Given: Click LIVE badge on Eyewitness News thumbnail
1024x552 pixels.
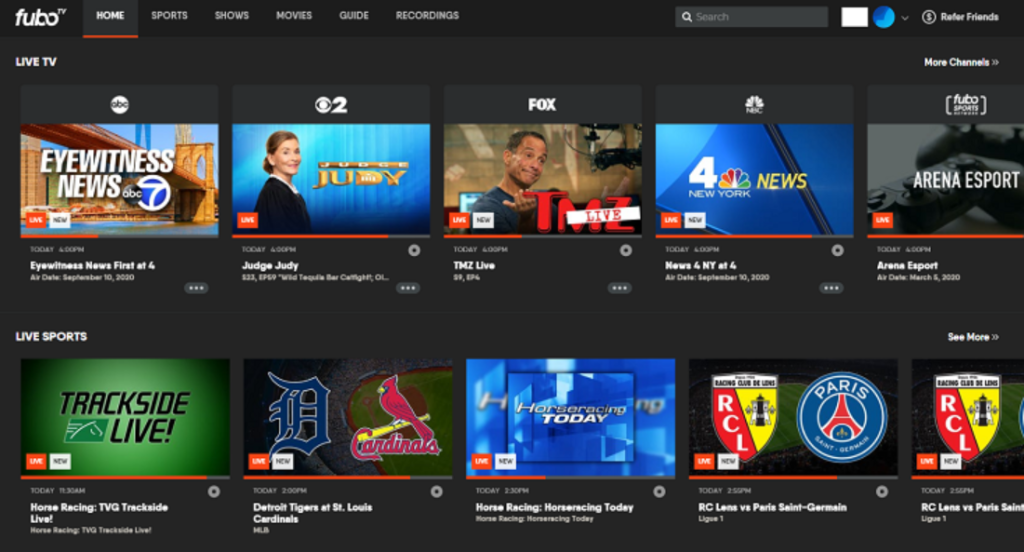Looking at the screenshot, I should click(x=36, y=220).
